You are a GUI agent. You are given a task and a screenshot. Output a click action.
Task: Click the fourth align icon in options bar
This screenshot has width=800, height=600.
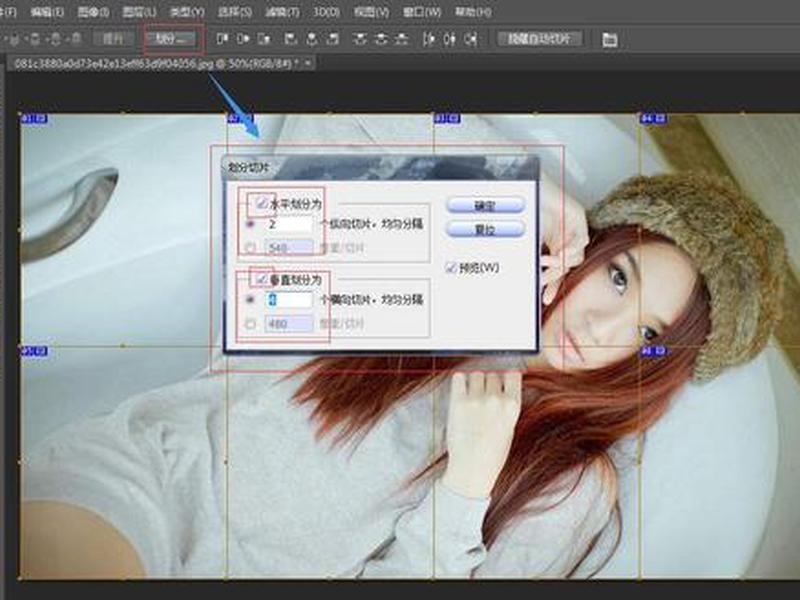290,39
